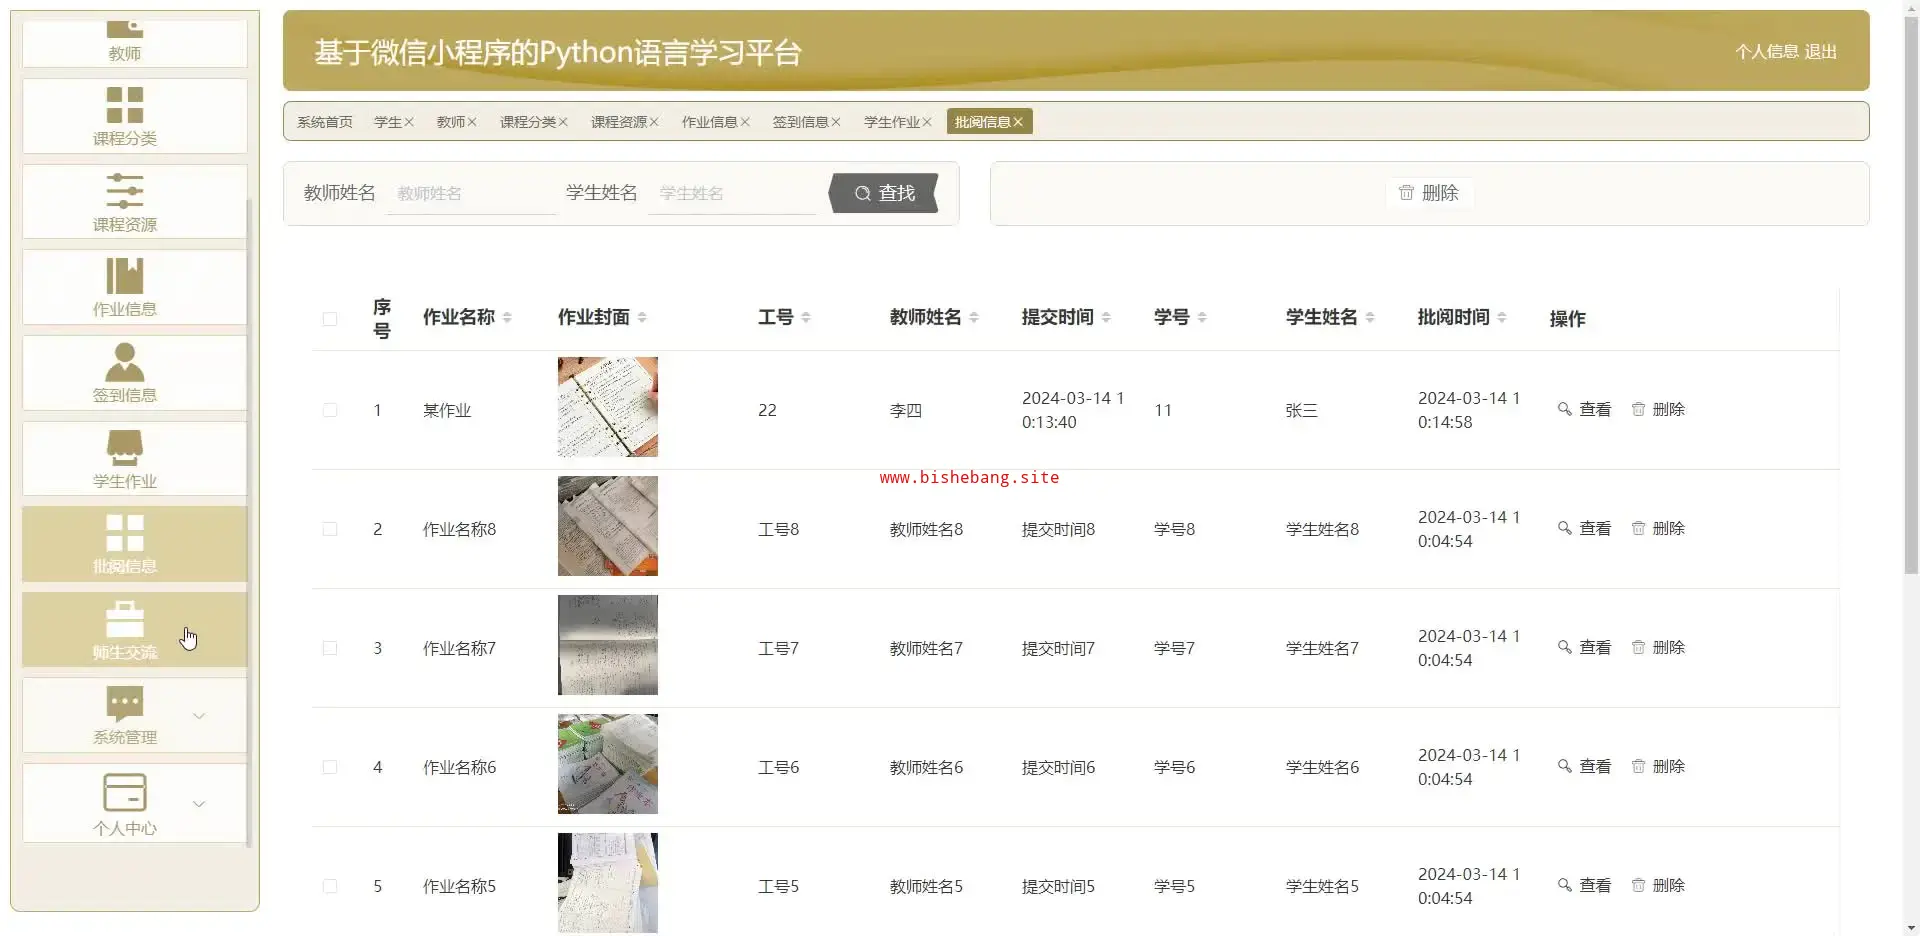Click 查看 for 作业名称8 row
The width and height of the screenshot is (1920, 936).
point(1585,528)
